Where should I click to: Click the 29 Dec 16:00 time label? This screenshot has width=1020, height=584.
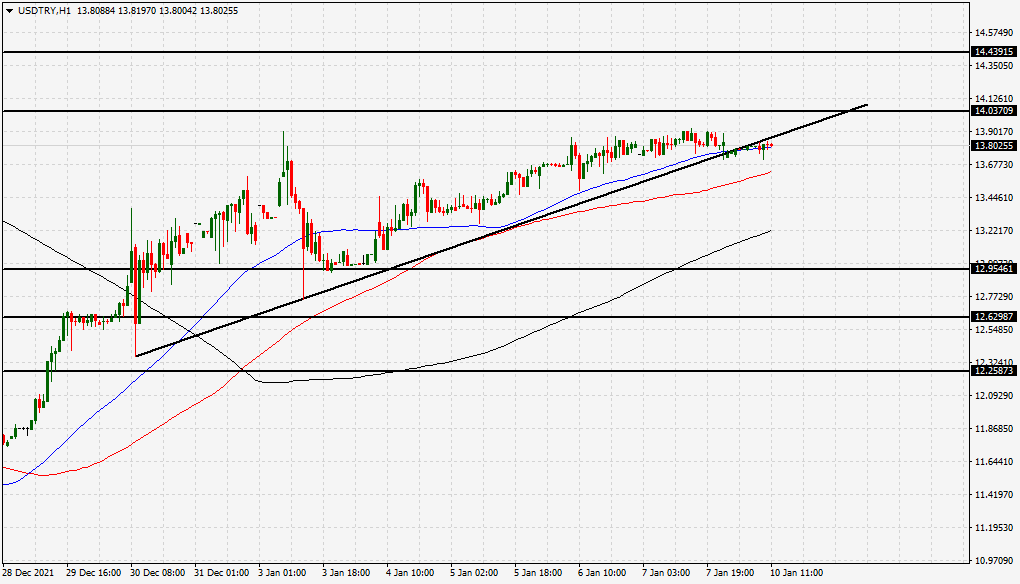coord(94,573)
